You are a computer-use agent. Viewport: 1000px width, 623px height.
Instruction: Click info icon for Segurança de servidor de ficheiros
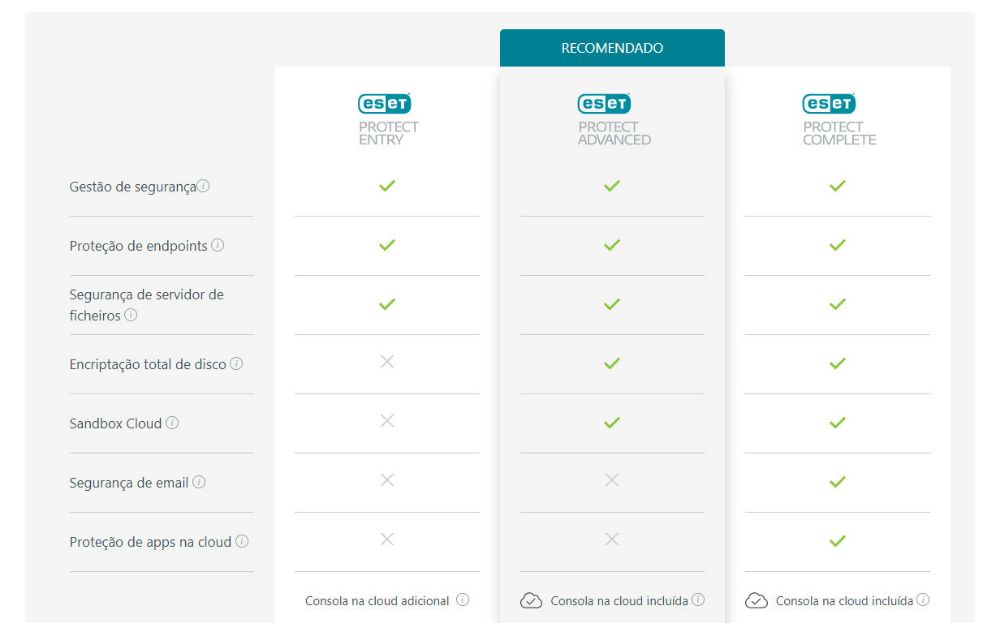[131, 315]
